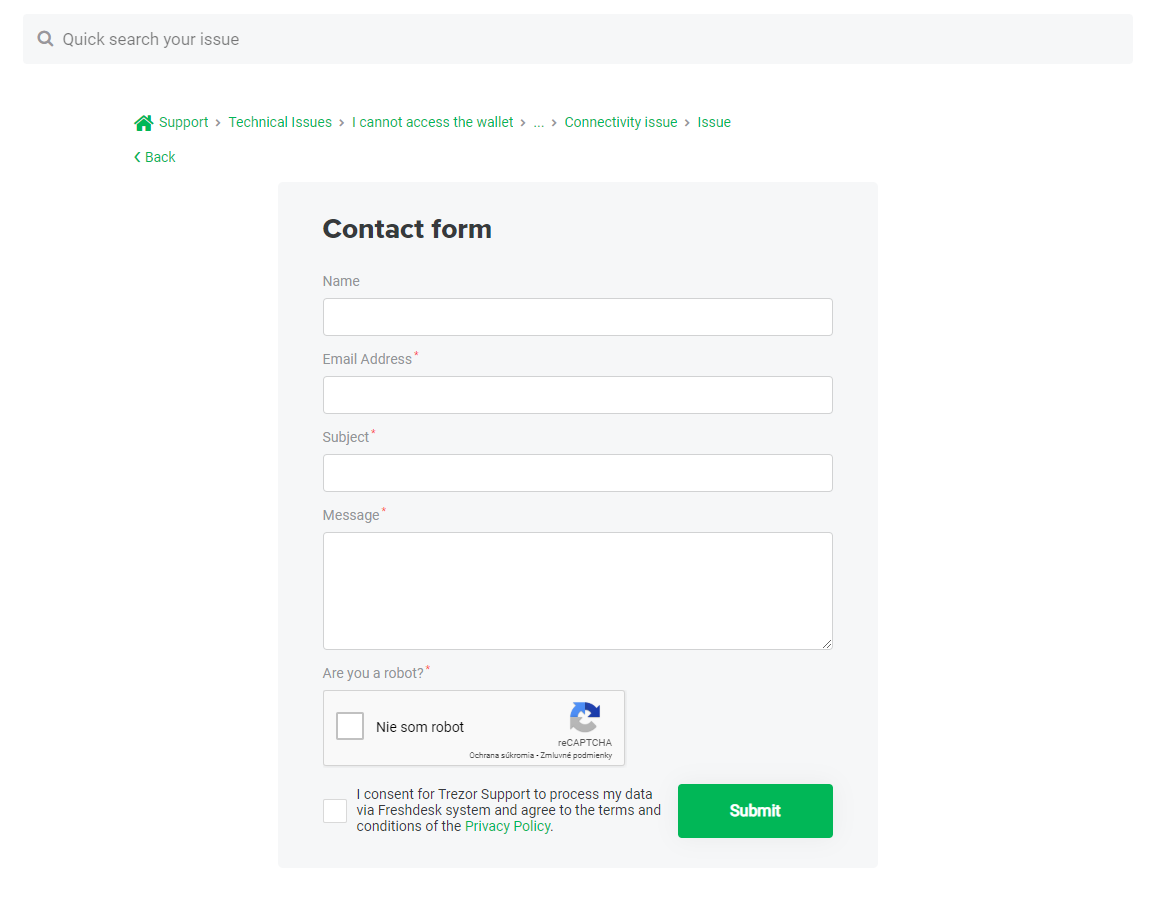Image resolution: width=1154 pixels, height=904 pixels.
Task: Check the Trezor Support consent checkbox
Action: pyautogui.click(x=335, y=811)
